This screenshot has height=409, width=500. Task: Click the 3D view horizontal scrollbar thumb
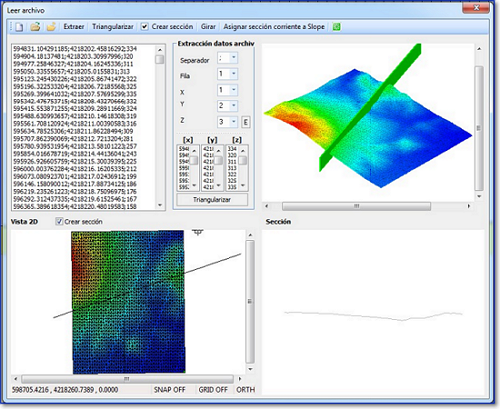(356, 206)
